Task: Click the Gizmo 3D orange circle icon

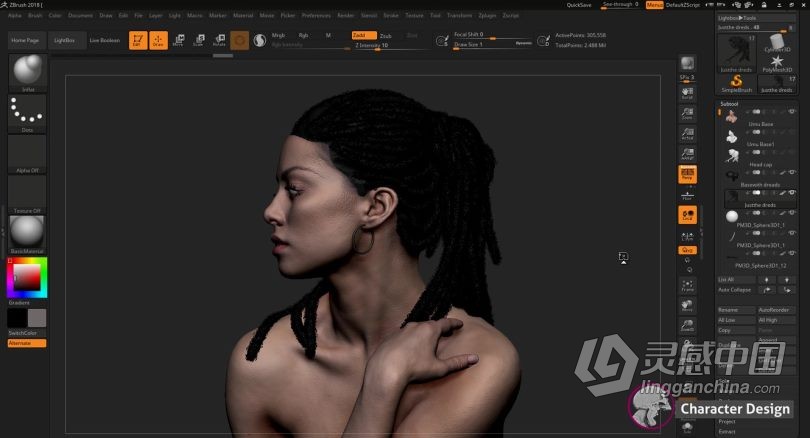Action: (x=240, y=40)
